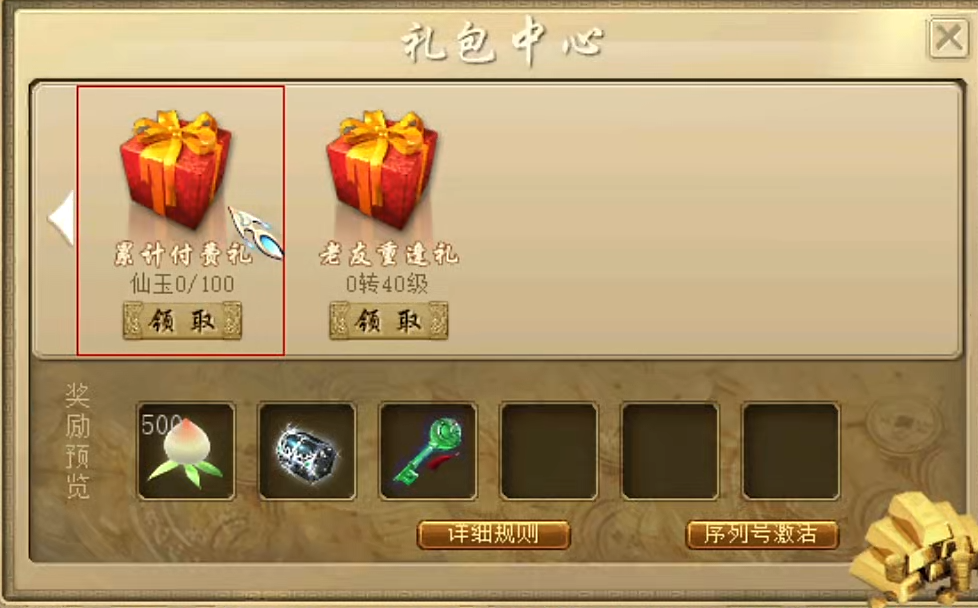This screenshot has width=978, height=608.
Task: Click the silver treasure chest reward icon
Action: tap(307, 451)
